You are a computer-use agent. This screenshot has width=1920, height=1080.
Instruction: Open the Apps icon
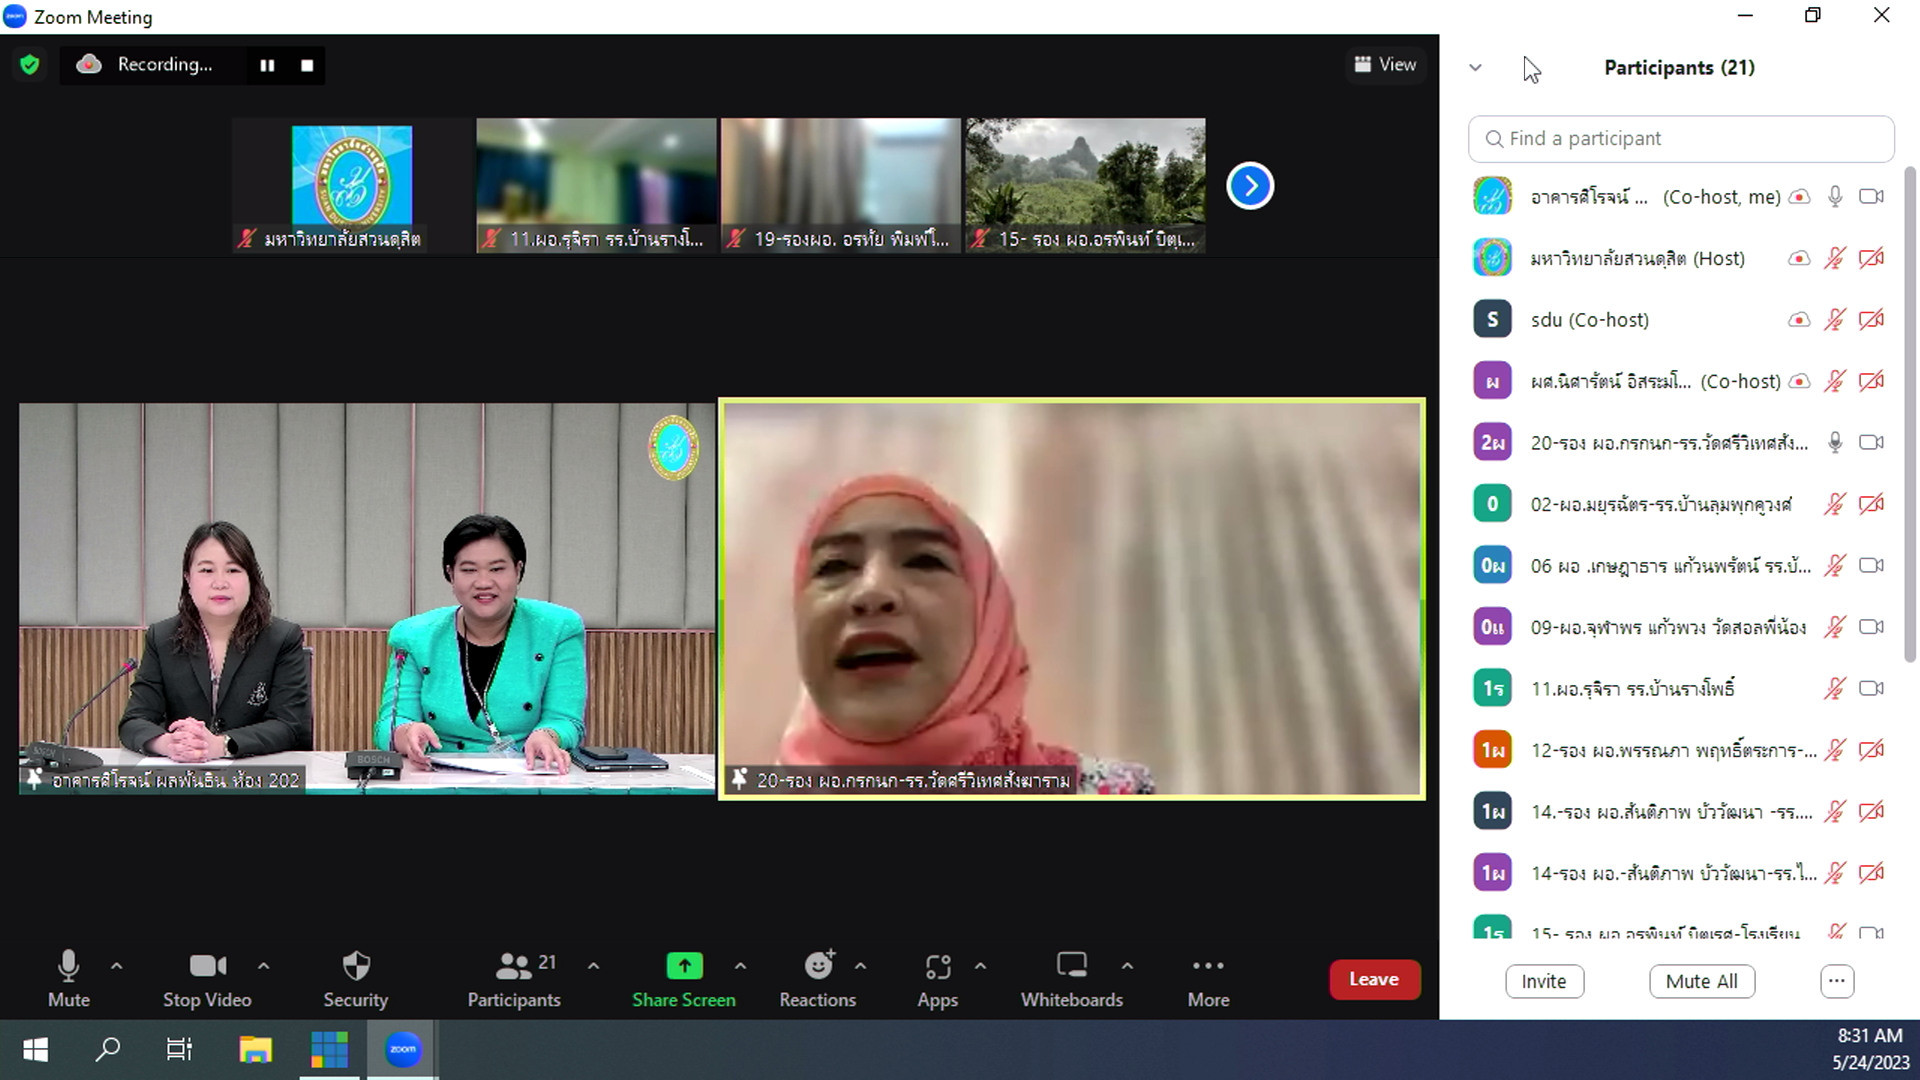pos(937,978)
